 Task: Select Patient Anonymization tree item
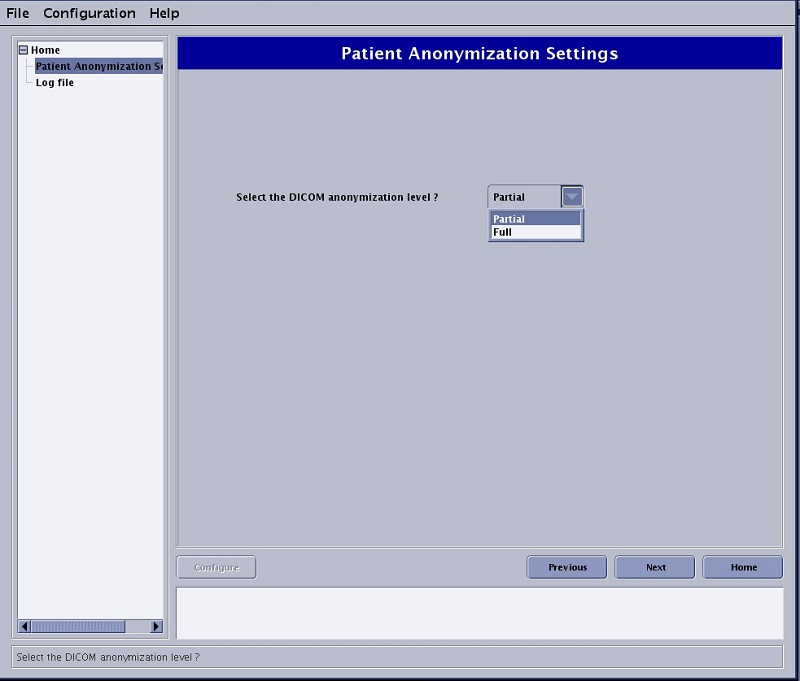(98, 67)
